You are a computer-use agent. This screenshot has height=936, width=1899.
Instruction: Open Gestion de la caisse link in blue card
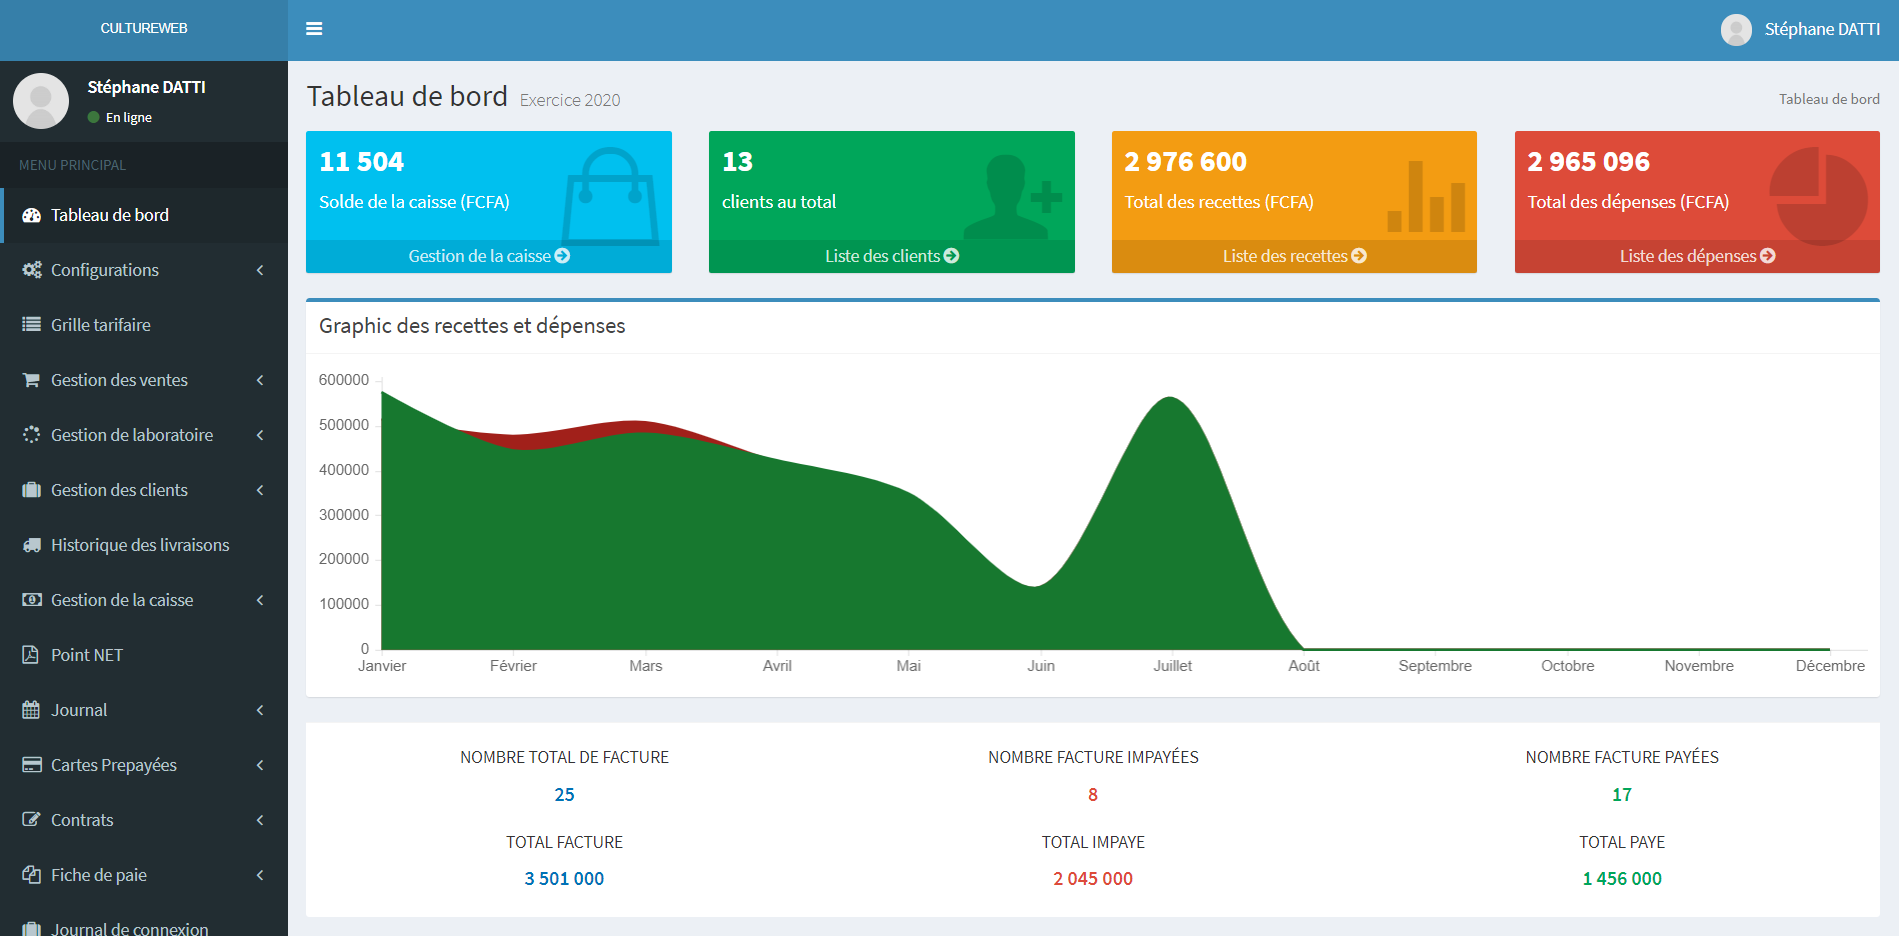488,256
